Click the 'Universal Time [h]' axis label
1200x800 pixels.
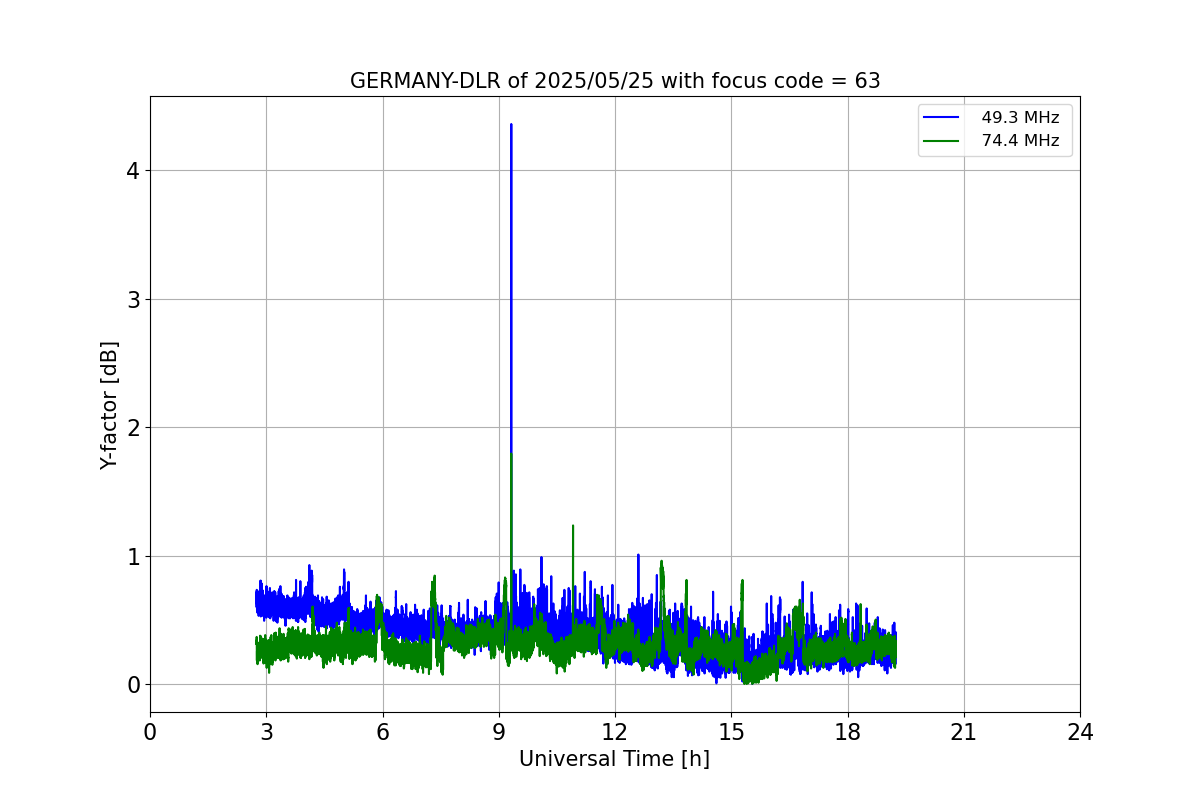[x=614, y=759]
